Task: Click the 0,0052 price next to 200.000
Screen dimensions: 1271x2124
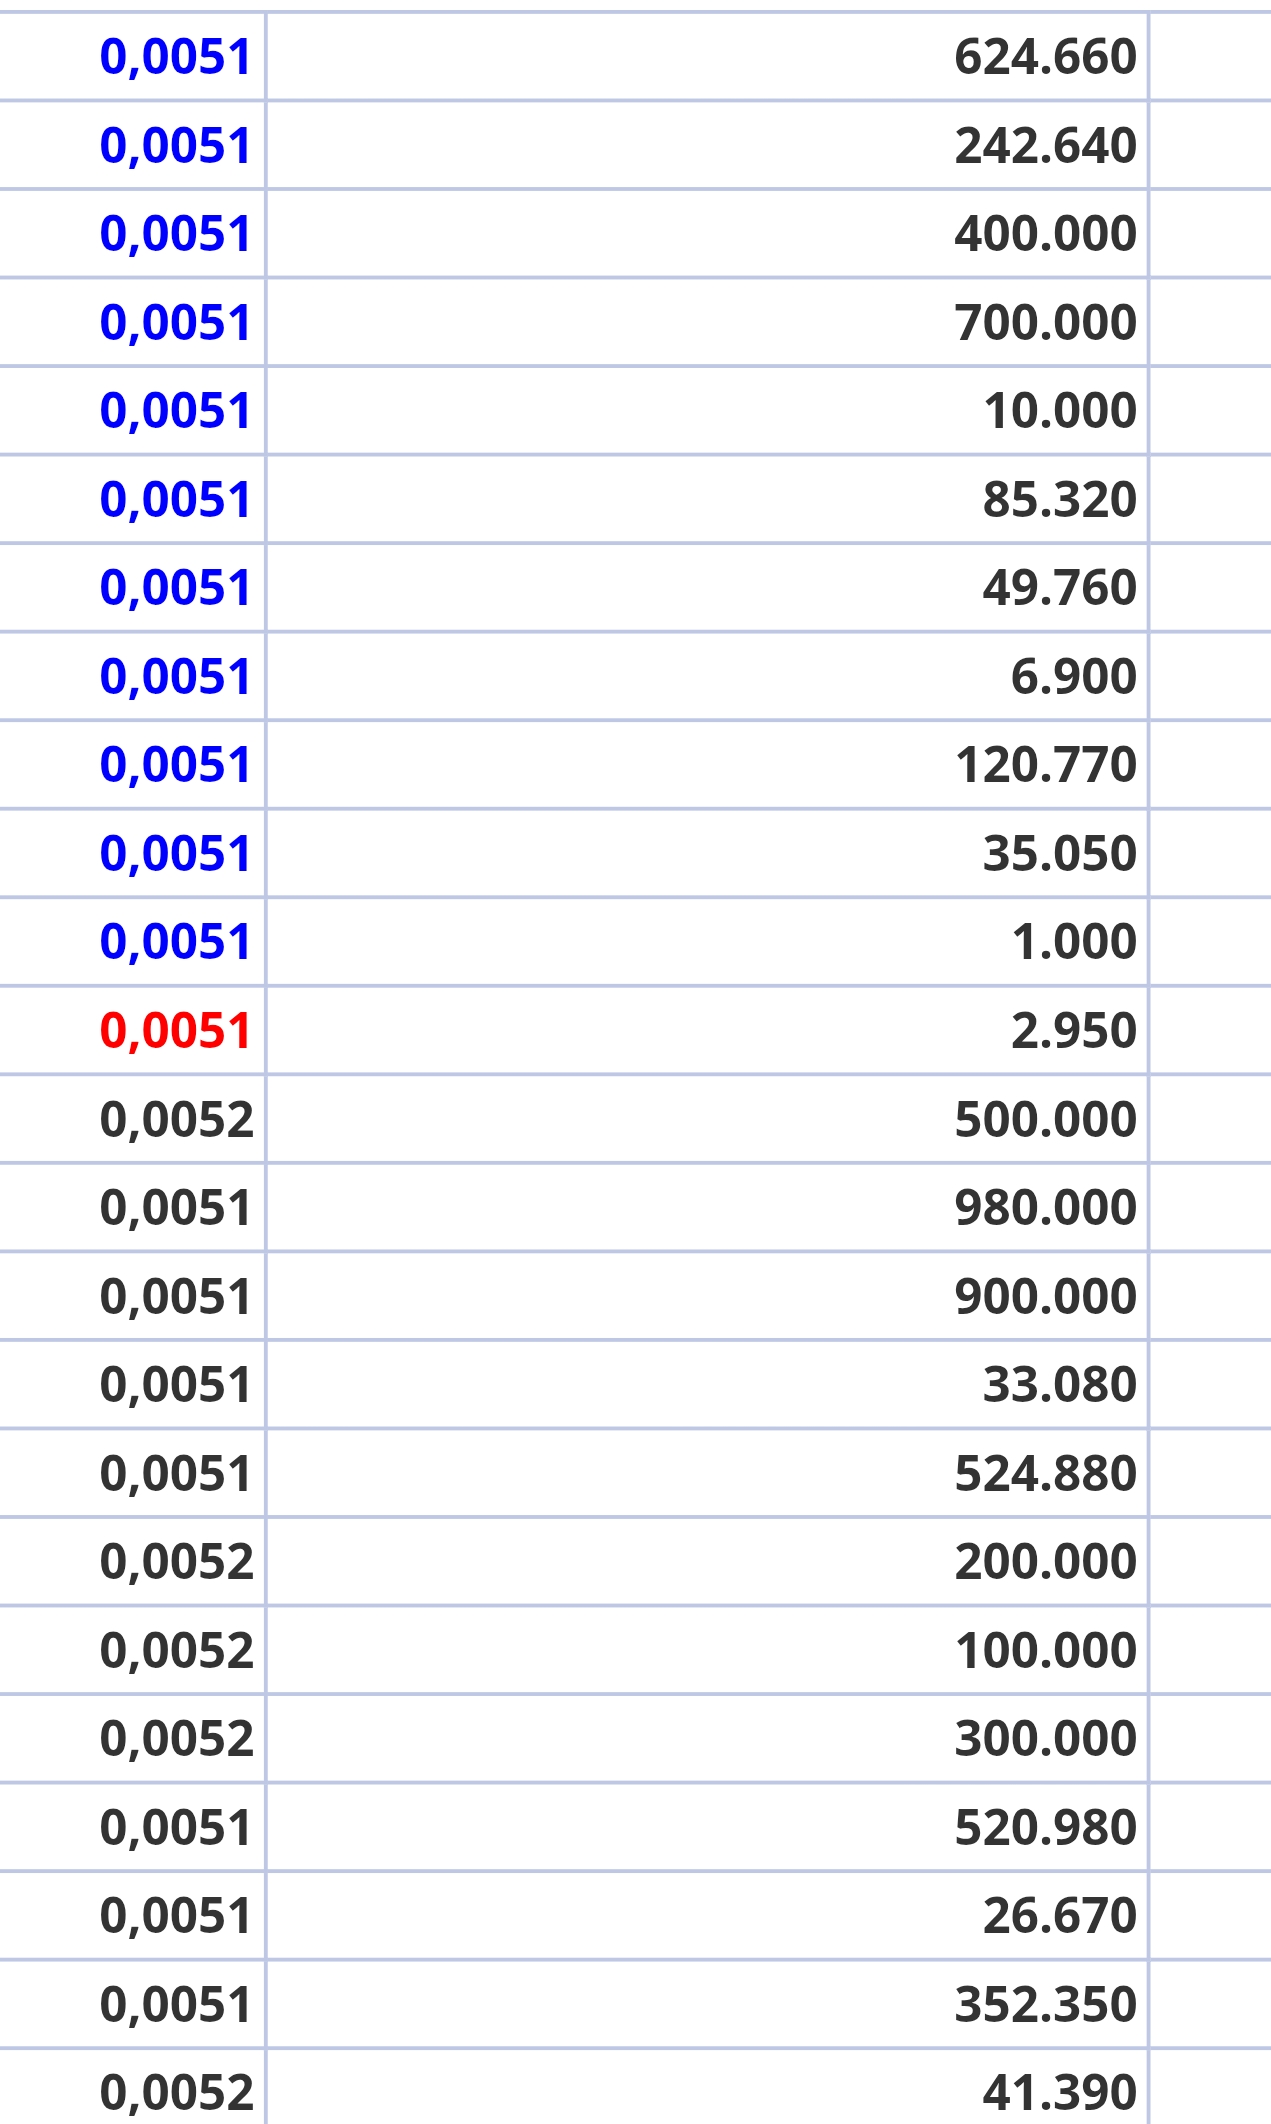Action: point(176,1562)
